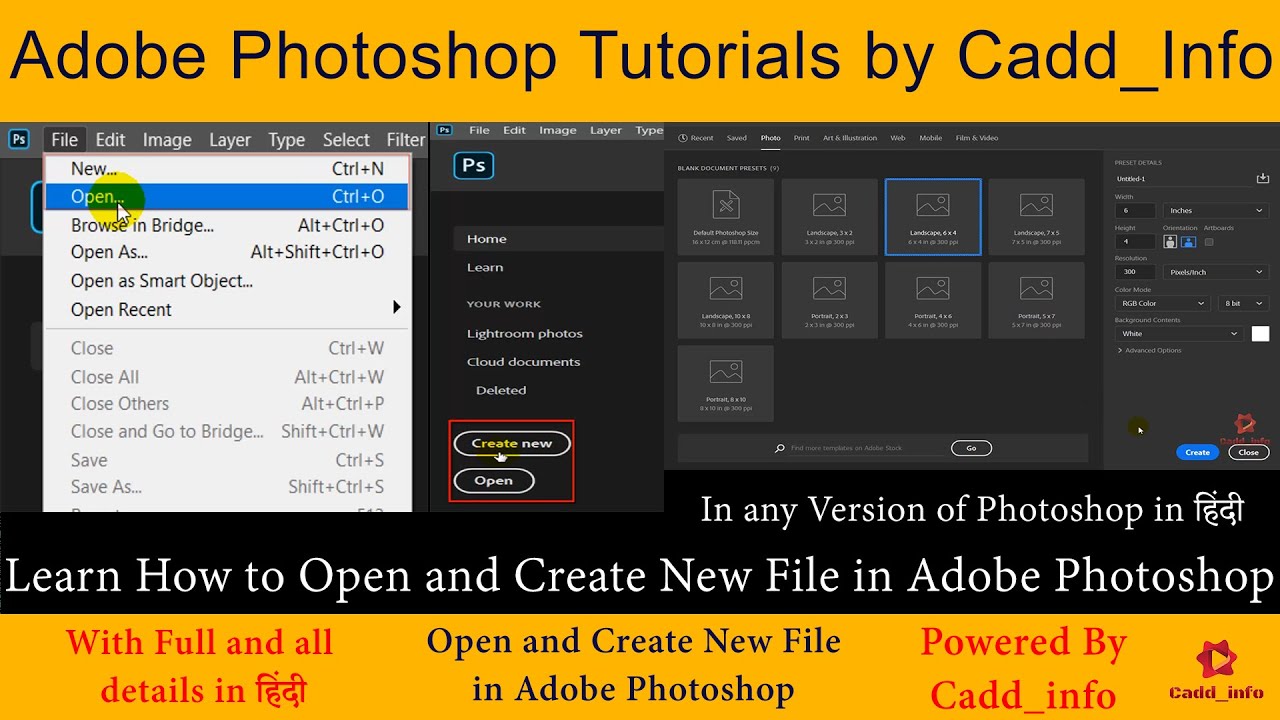
Task: Switch to the Photo tab
Action: pos(771,138)
